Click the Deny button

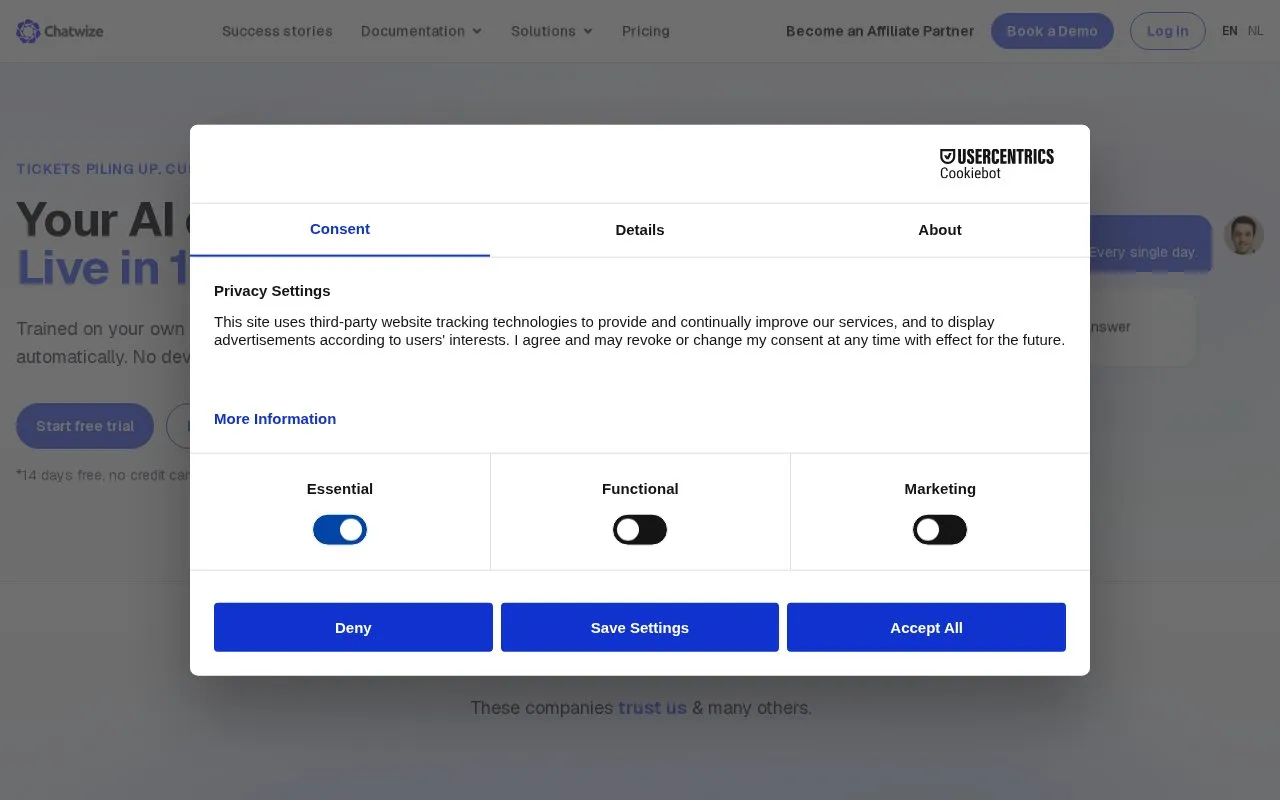tap(353, 627)
